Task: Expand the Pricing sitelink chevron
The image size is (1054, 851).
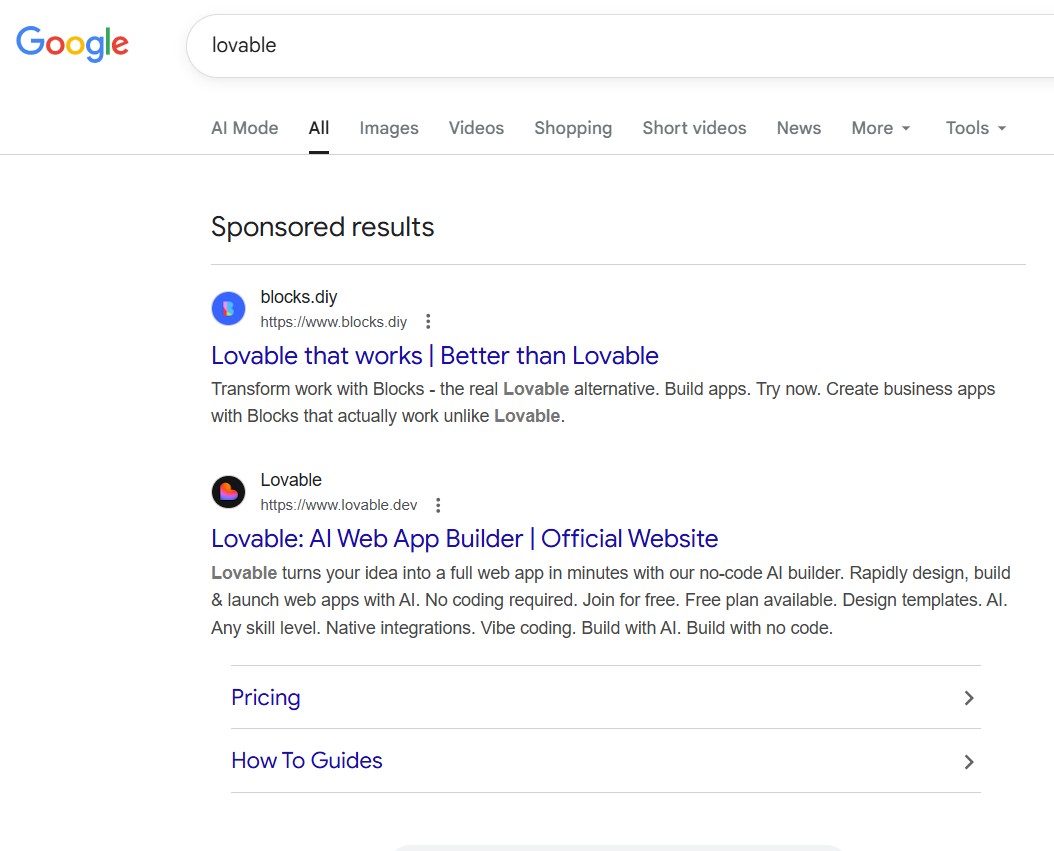Action: click(x=969, y=698)
